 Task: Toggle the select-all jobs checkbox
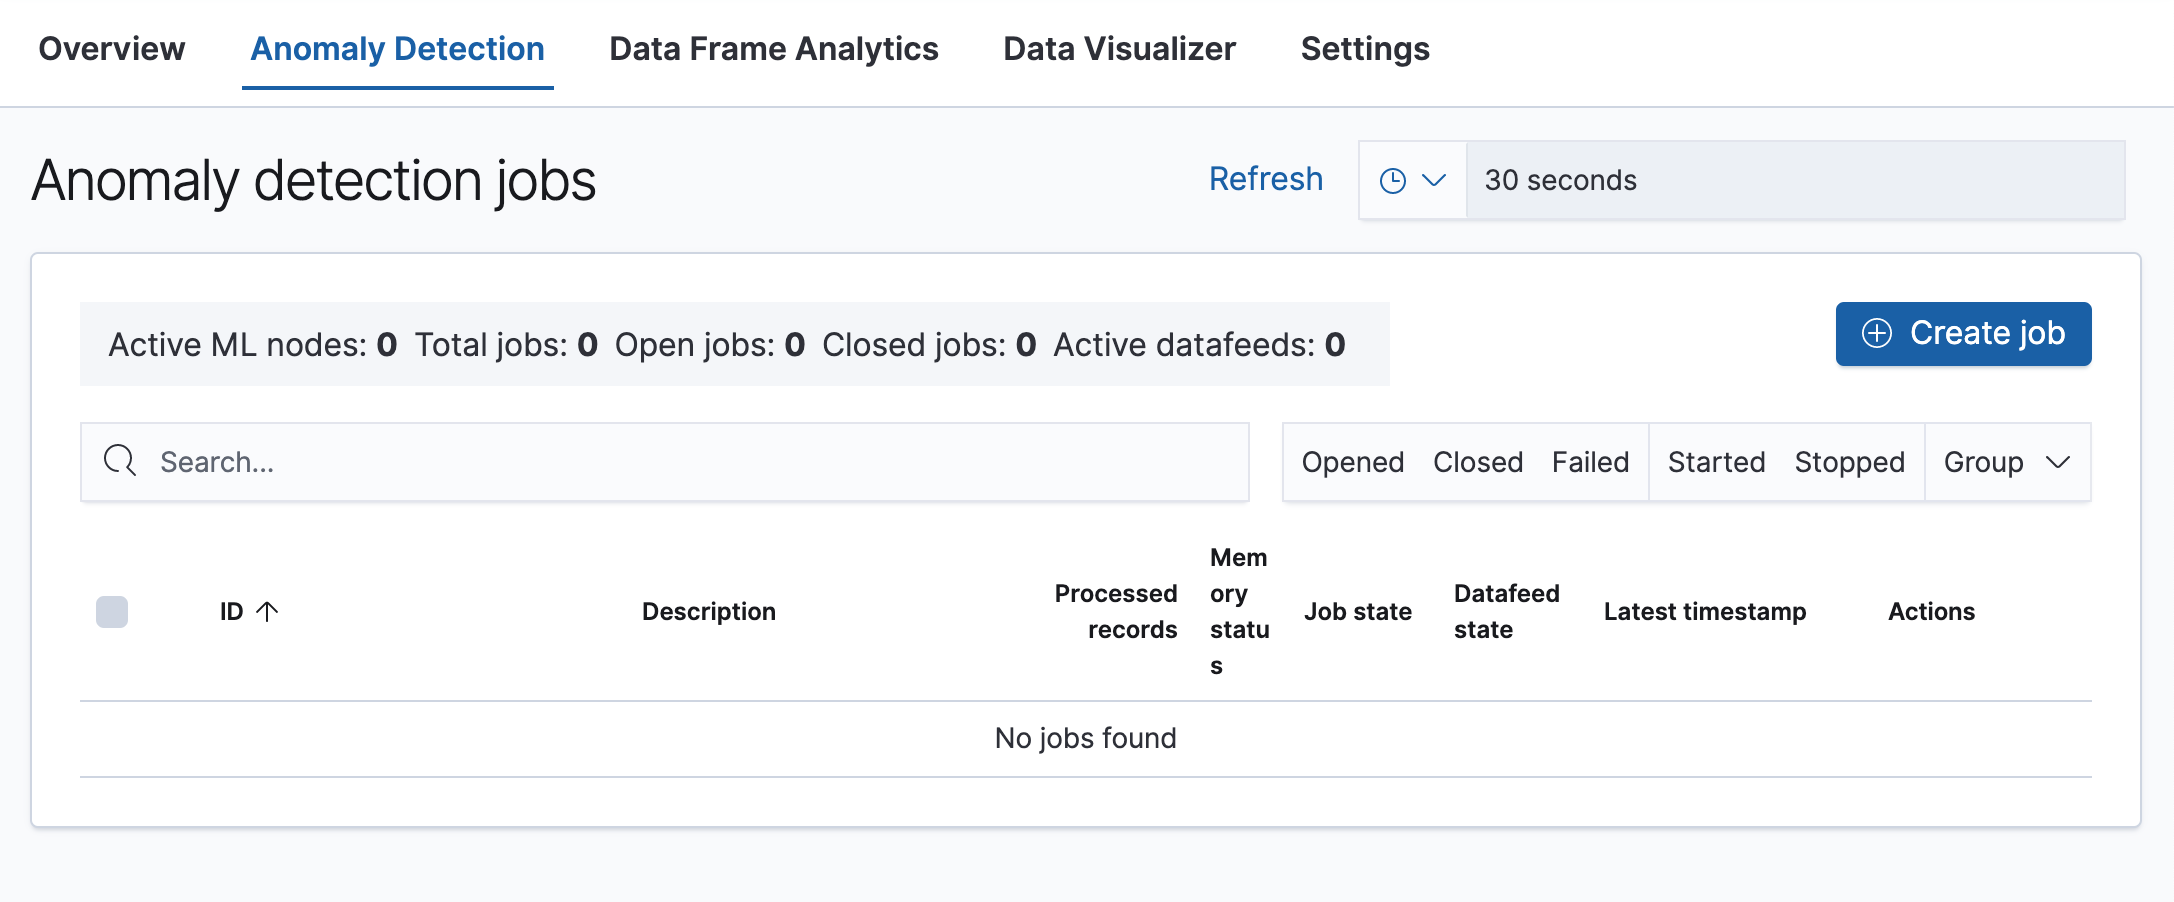[112, 611]
